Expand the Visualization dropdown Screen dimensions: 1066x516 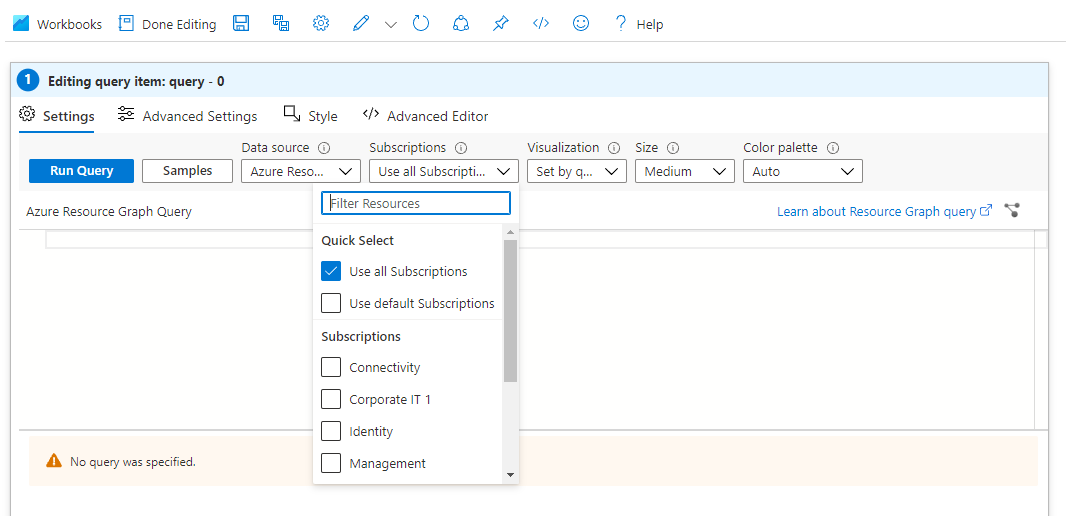tap(576, 171)
